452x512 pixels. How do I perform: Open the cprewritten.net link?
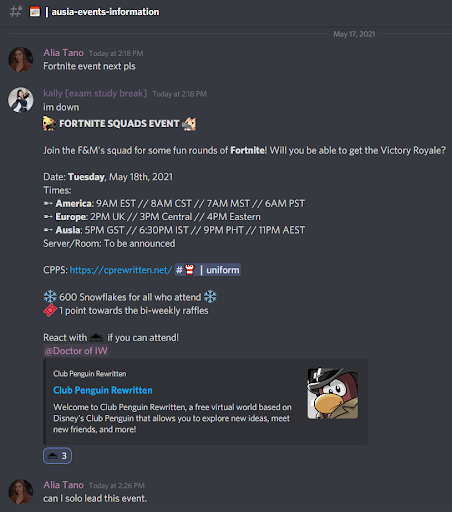click(x=121, y=270)
